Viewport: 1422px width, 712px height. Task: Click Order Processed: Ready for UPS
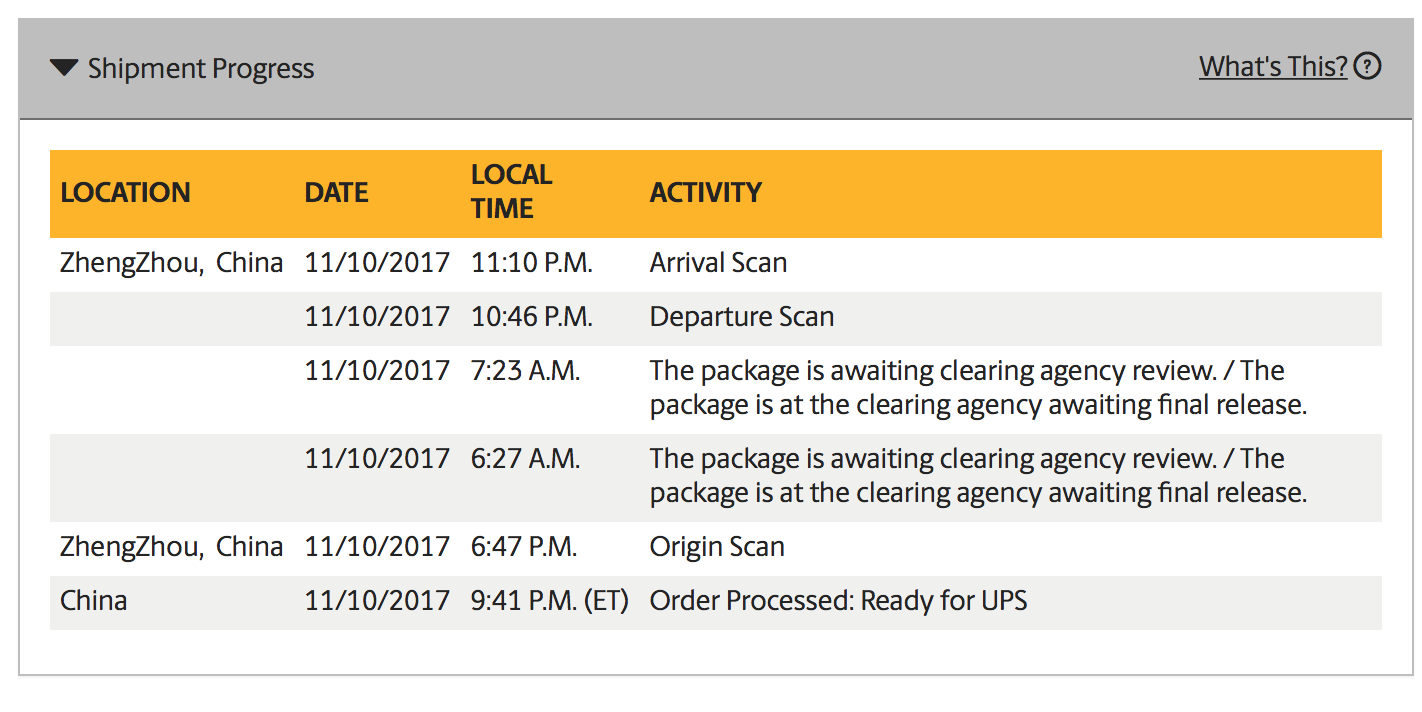[x=838, y=602]
